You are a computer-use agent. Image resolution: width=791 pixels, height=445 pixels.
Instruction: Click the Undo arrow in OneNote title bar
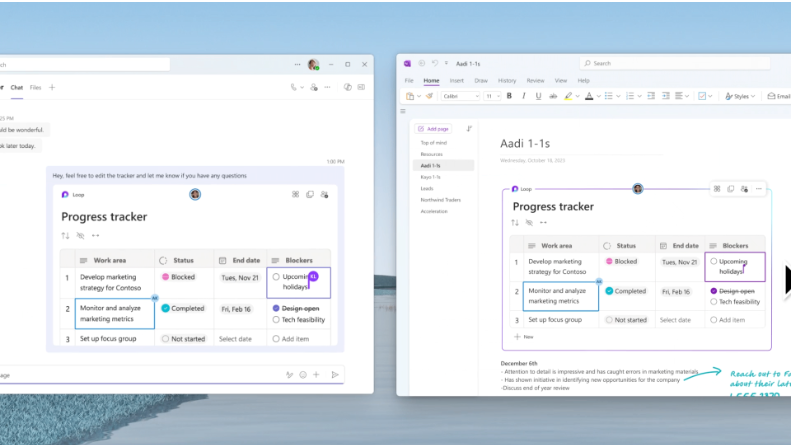point(434,64)
